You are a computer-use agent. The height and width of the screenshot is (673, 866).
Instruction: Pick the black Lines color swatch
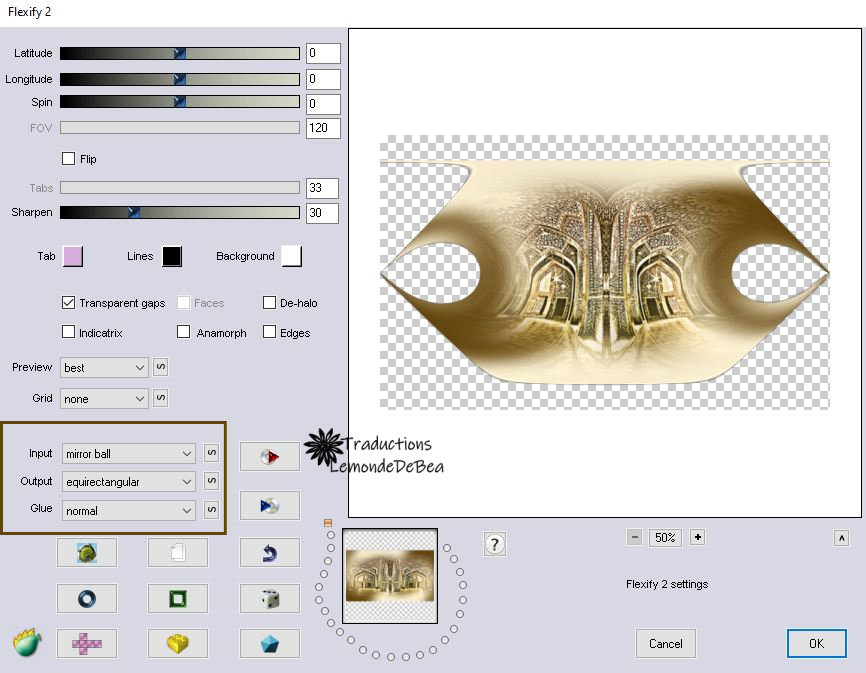coord(172,257)
